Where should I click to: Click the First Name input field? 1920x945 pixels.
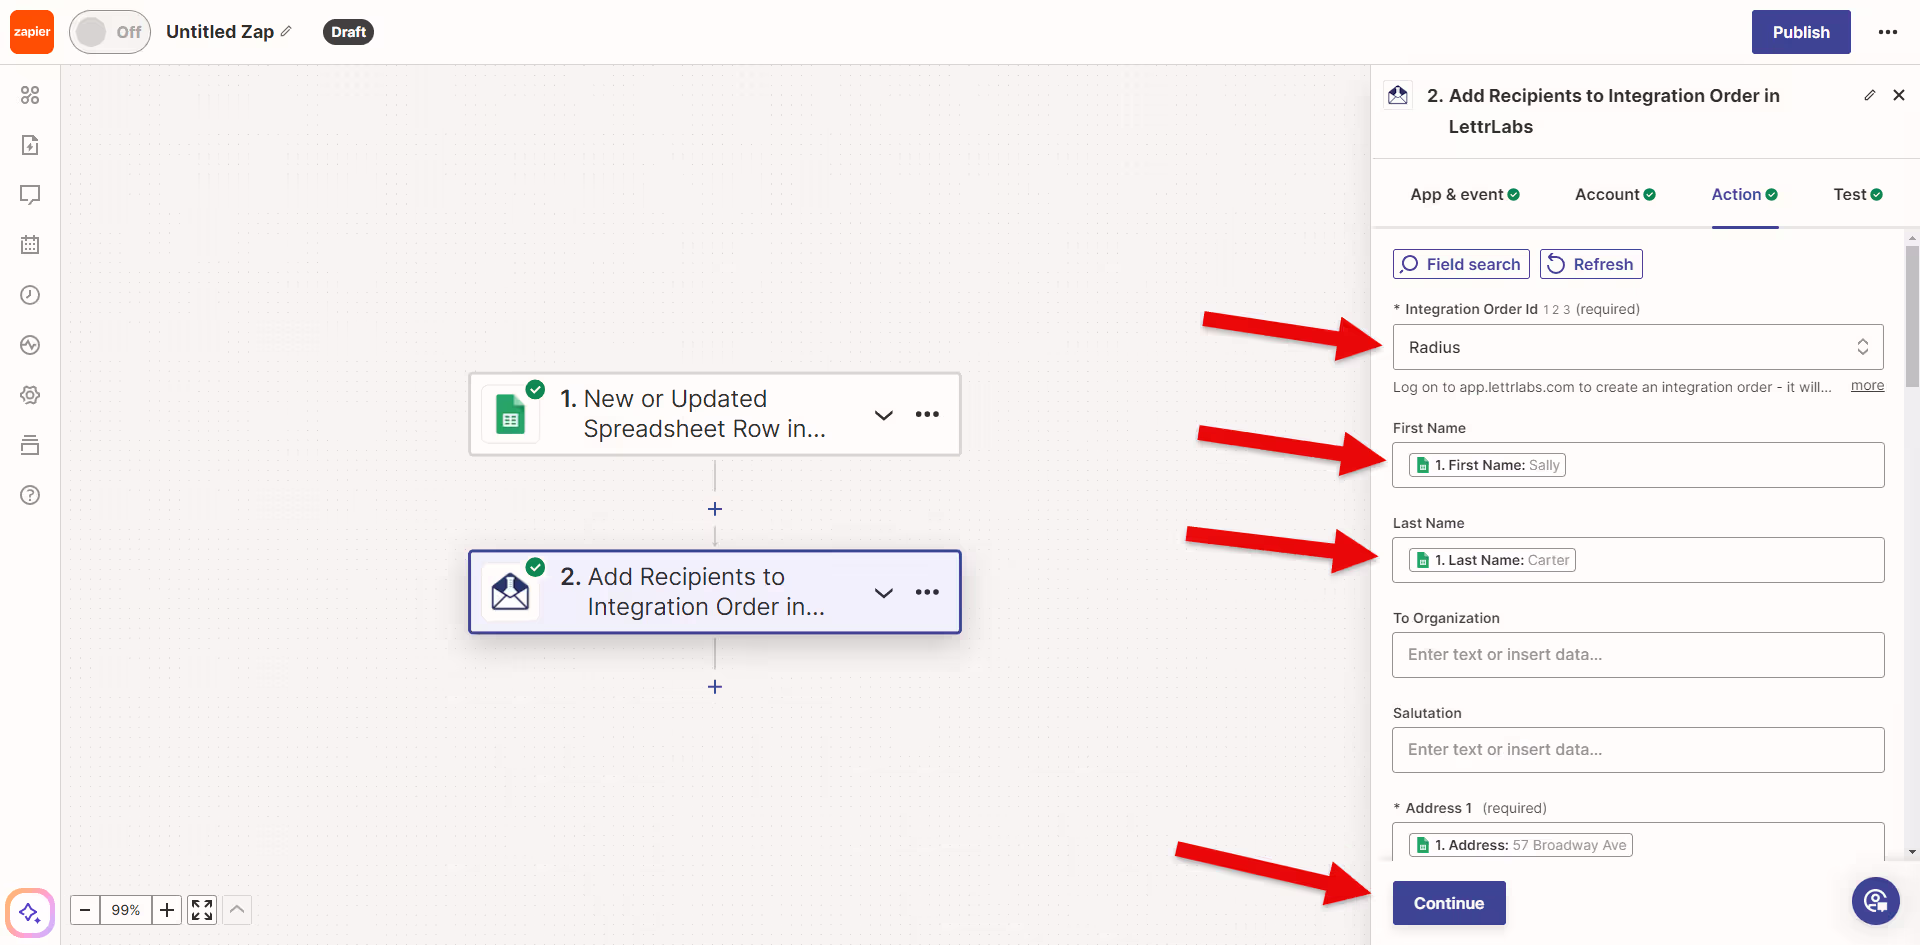point(1638,465)
